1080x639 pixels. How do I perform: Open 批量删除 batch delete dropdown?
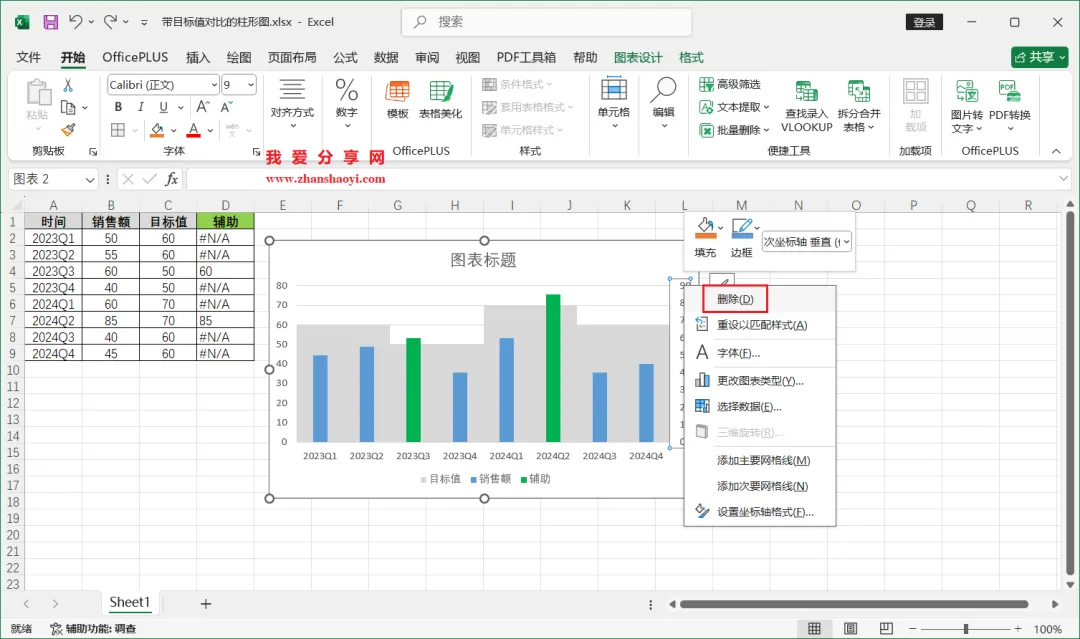[x=734, y=129]
